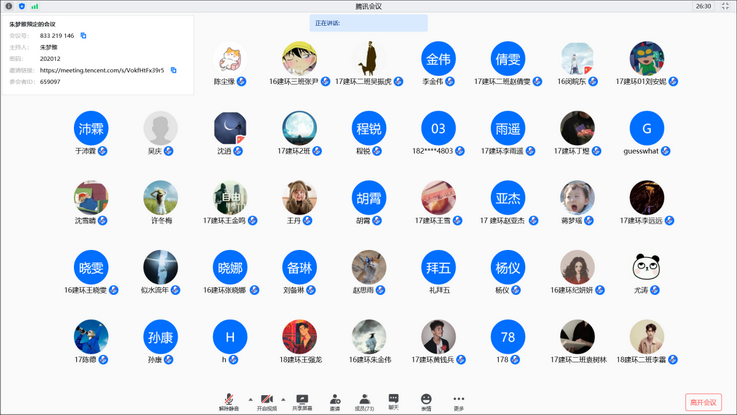737x415 pixels.
Task: Start screen sharing
Action: (301, 402)
